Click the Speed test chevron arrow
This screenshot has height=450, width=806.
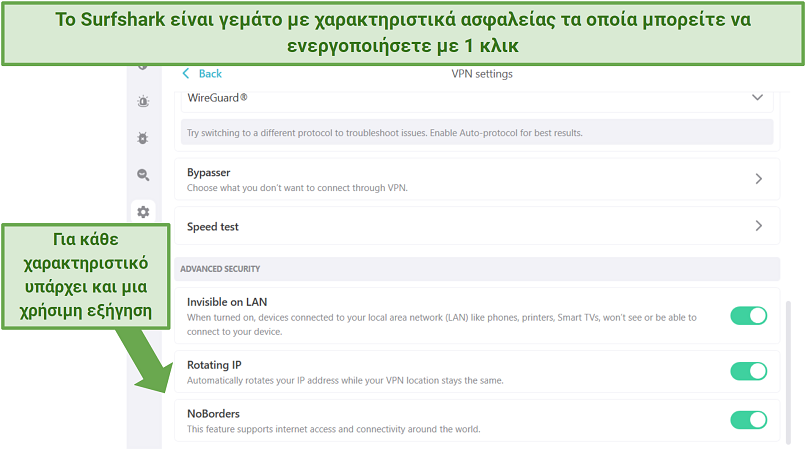[759, 225]
